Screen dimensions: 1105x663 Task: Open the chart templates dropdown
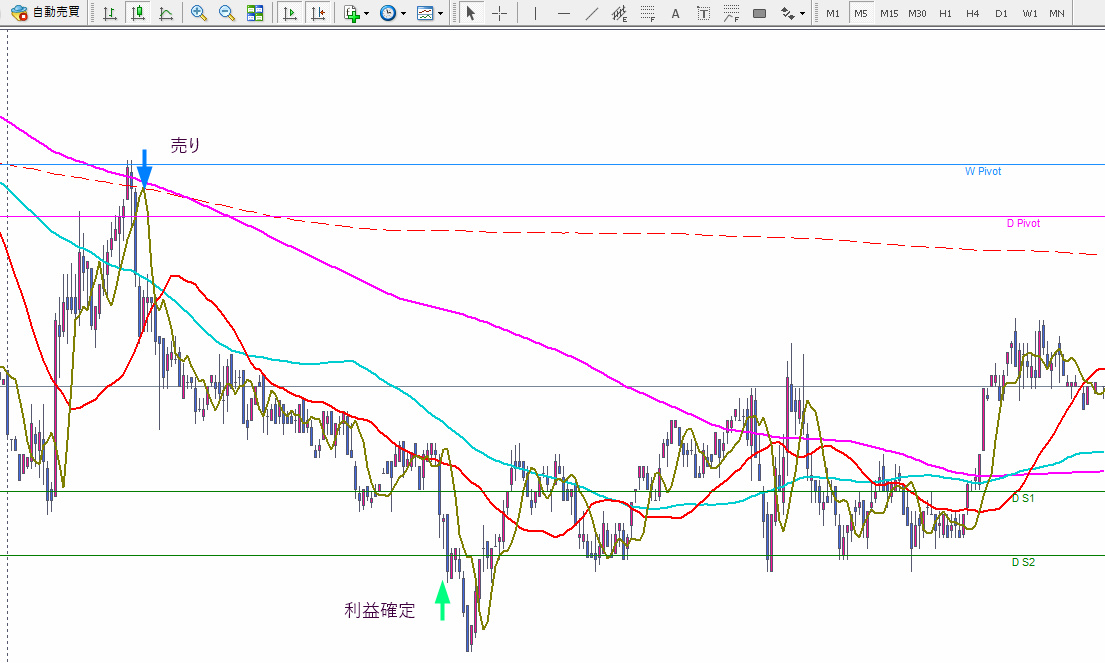point(429,13)
